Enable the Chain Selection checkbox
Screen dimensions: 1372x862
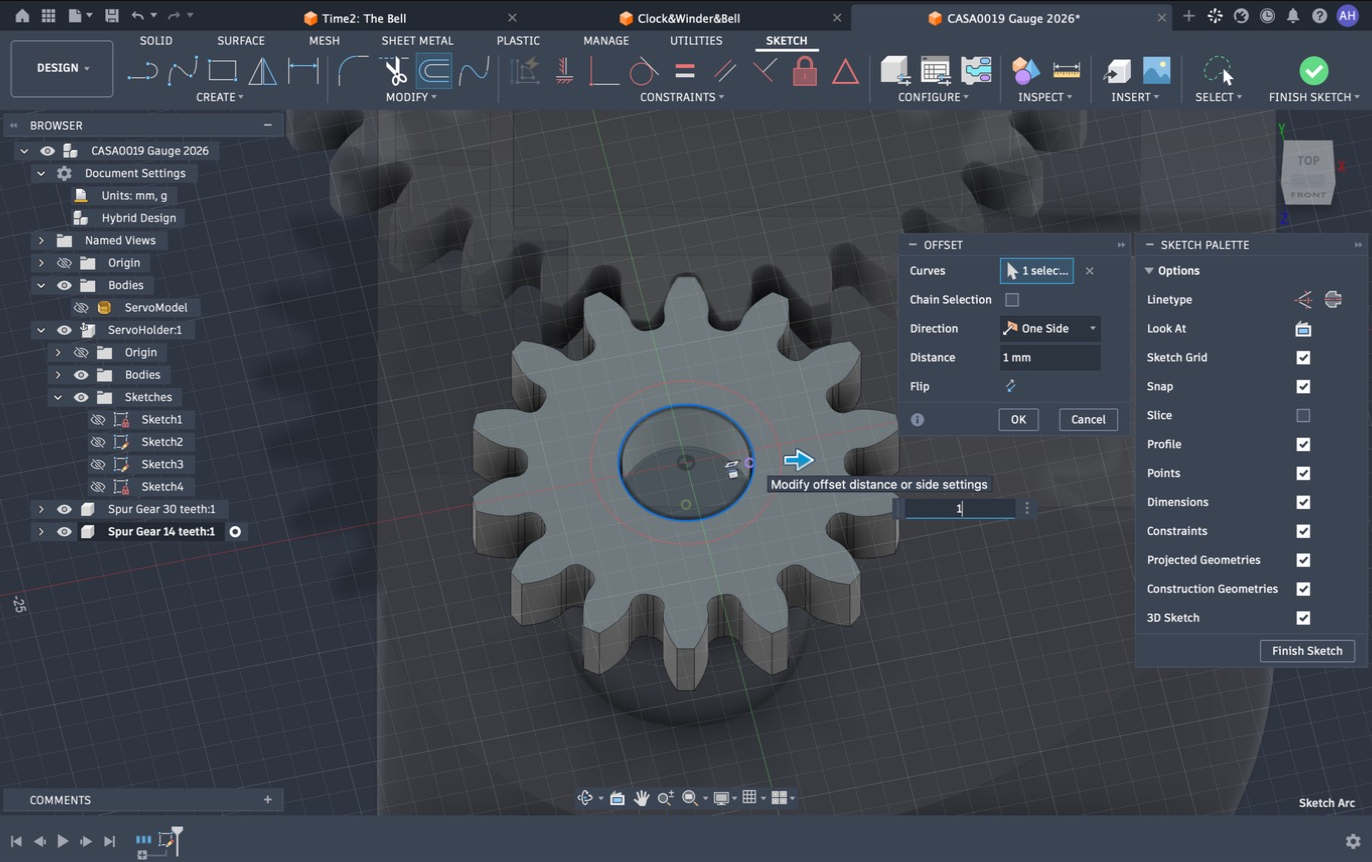point(1012,300)
